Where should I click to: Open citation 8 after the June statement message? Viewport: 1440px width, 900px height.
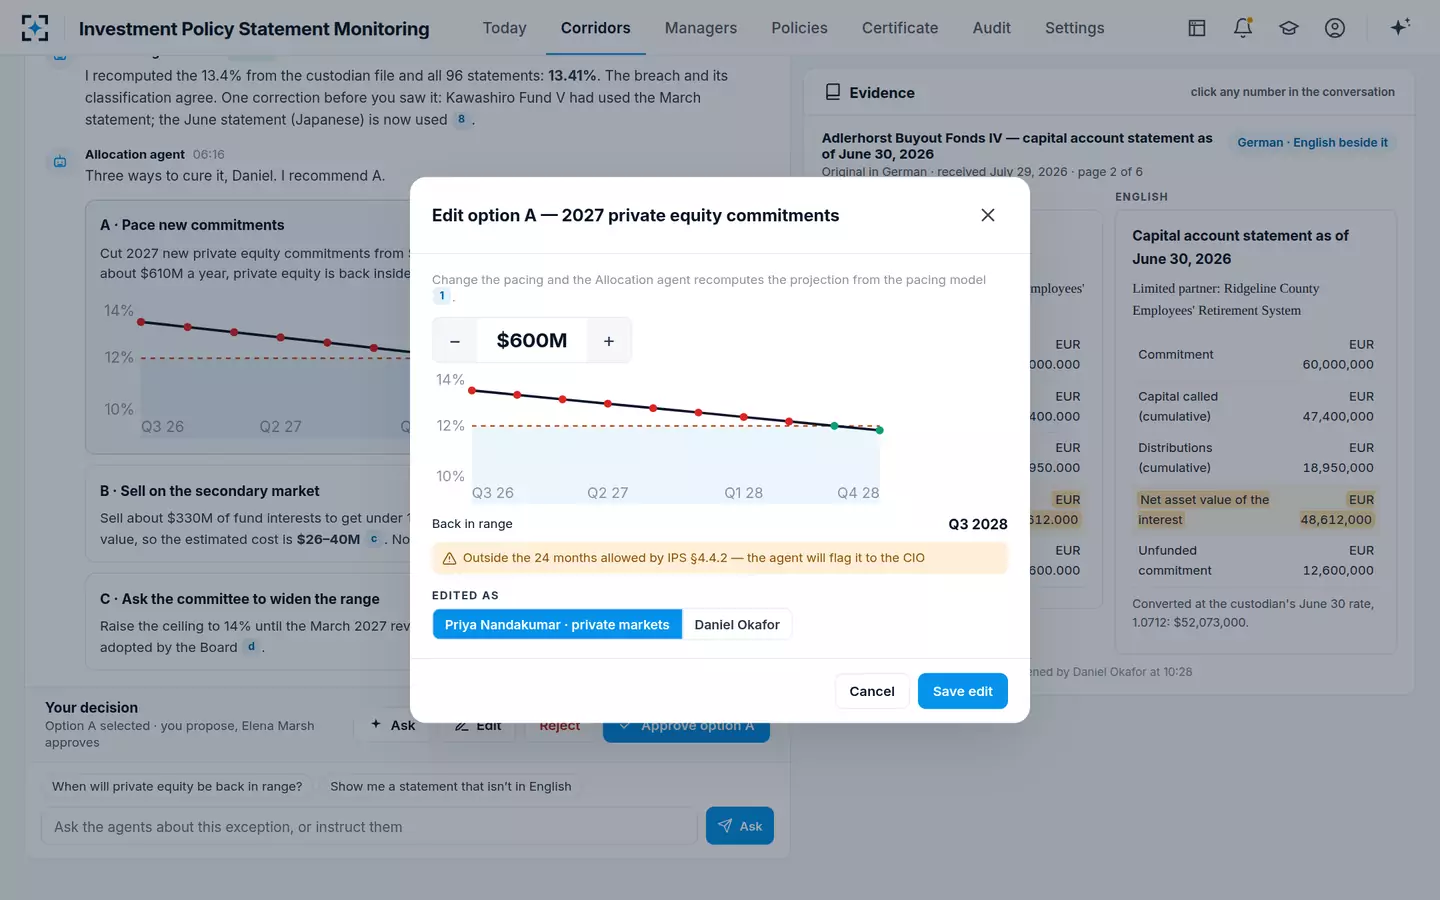tap(461, 119)
